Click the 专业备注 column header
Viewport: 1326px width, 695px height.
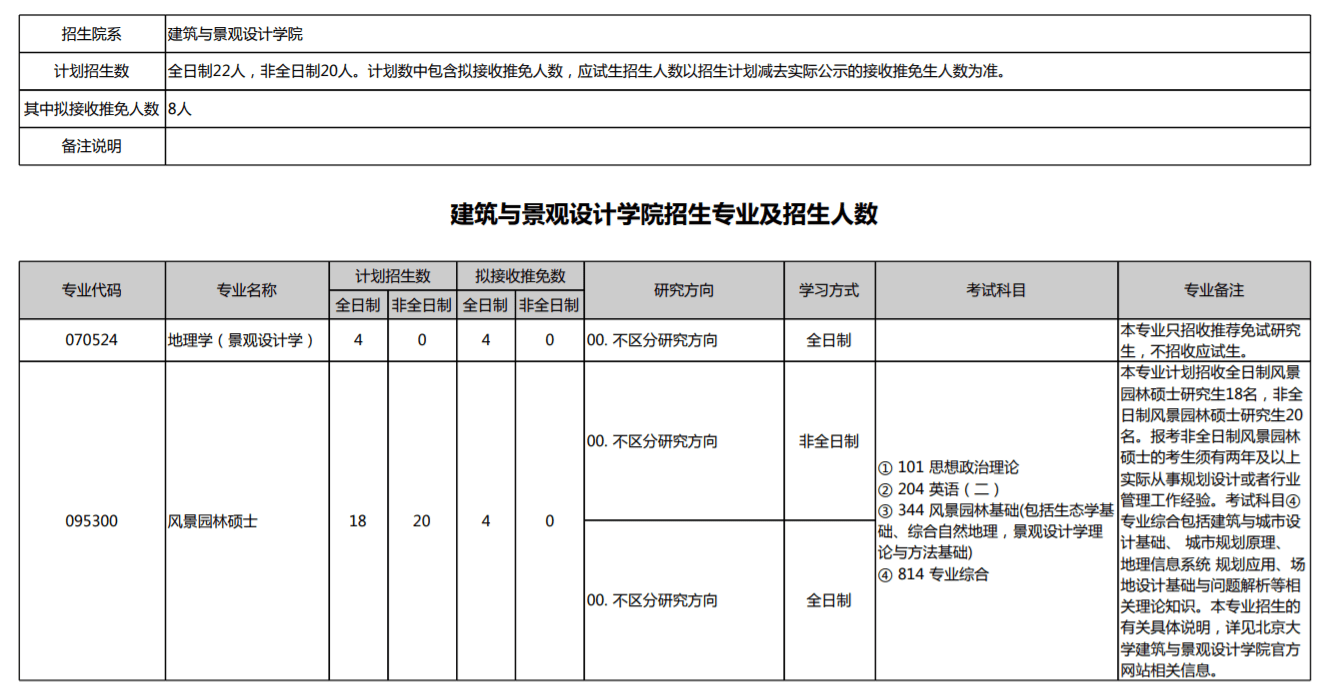pos(1214,290)
